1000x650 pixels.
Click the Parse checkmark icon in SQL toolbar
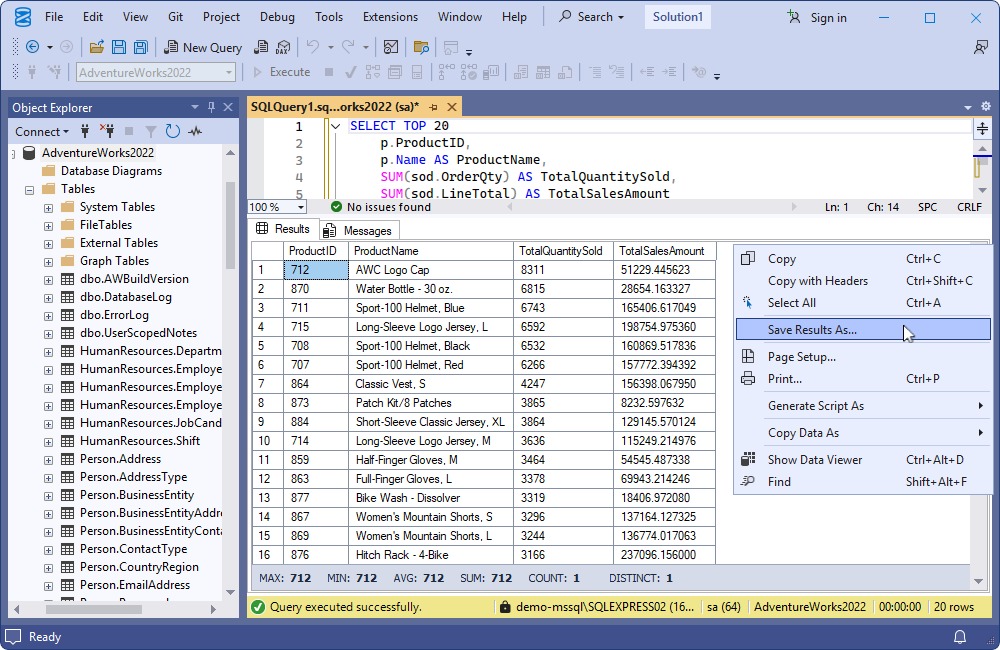coord(350,72)
